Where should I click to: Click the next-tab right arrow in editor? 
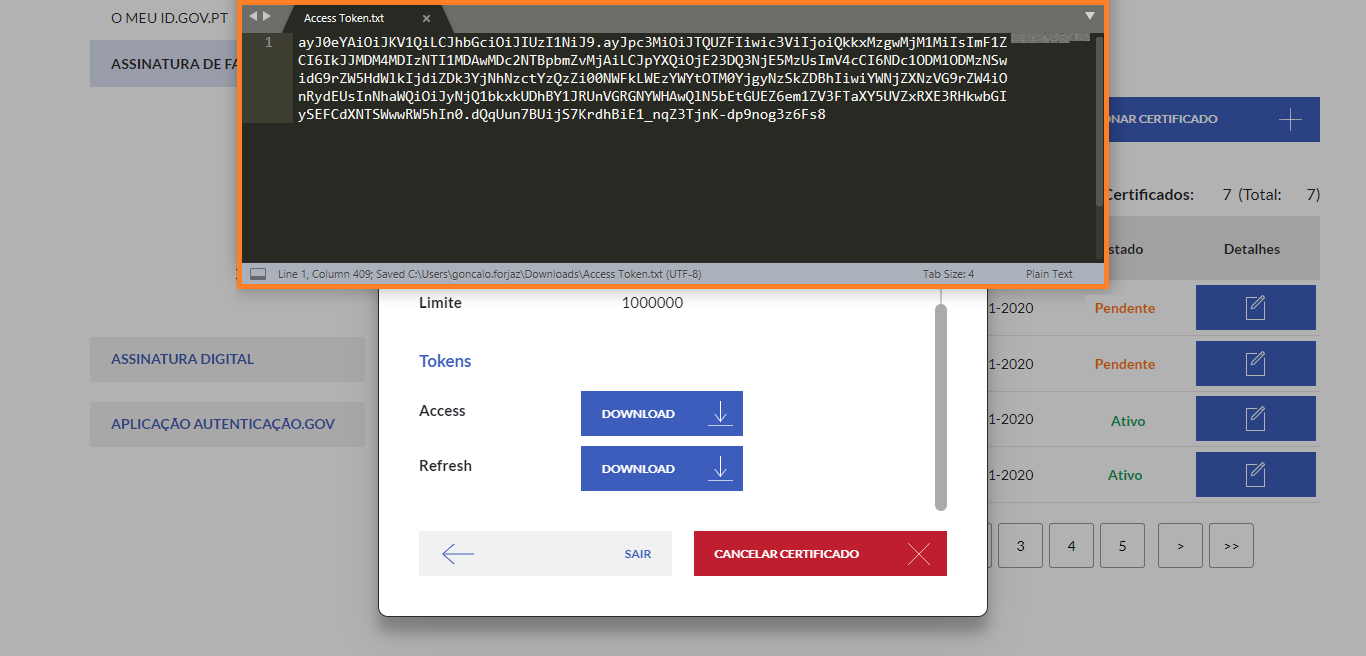(x=267, y=17)
